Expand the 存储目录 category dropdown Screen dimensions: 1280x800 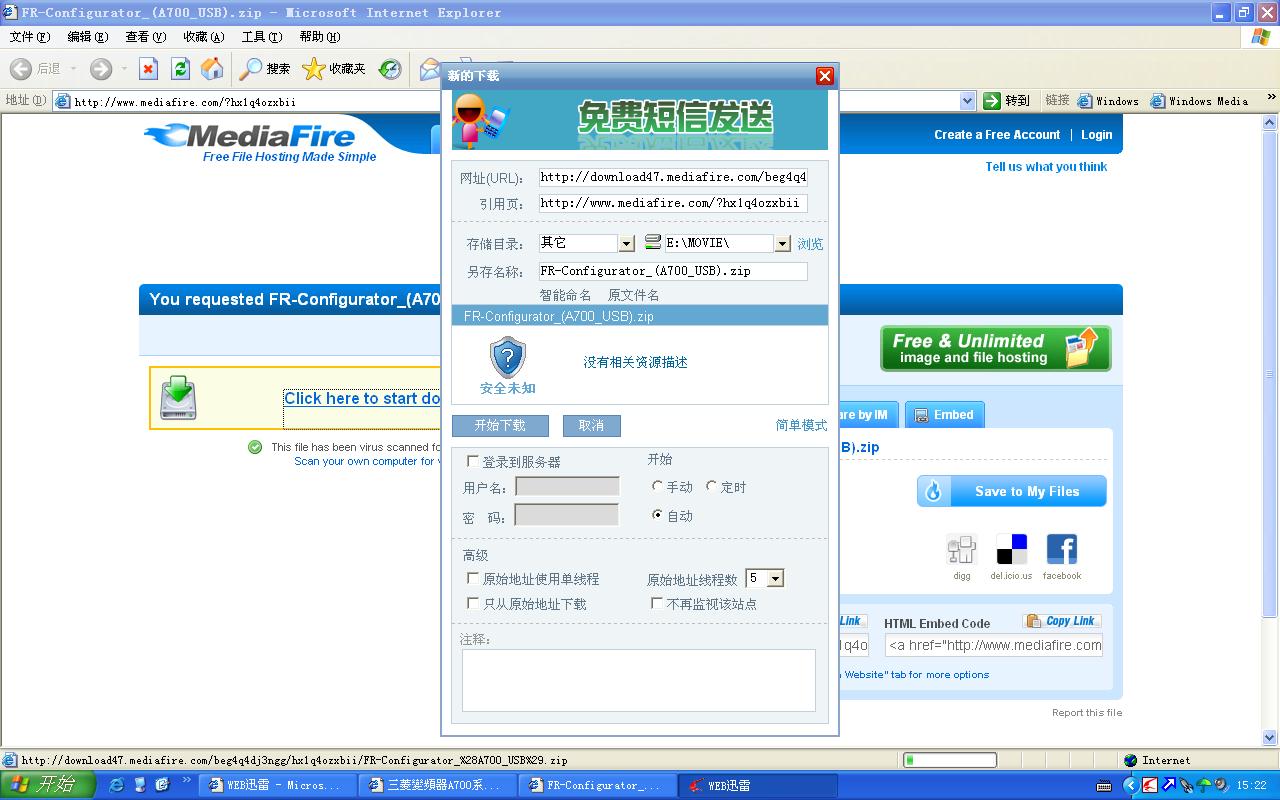pyautogui.click(x=626, y=243)
